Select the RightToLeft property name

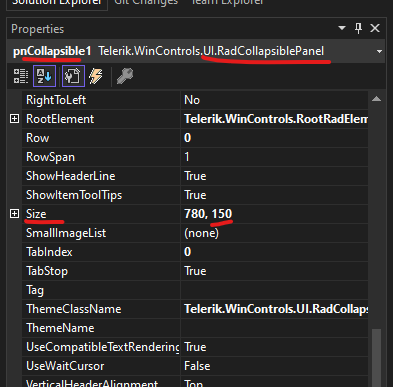[x=56, y=100]
